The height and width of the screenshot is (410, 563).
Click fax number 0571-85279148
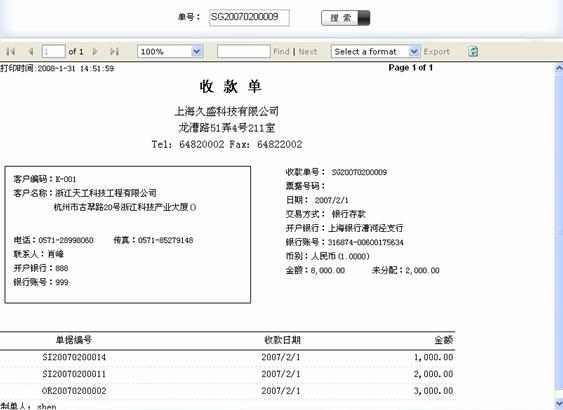click(166, 240)
